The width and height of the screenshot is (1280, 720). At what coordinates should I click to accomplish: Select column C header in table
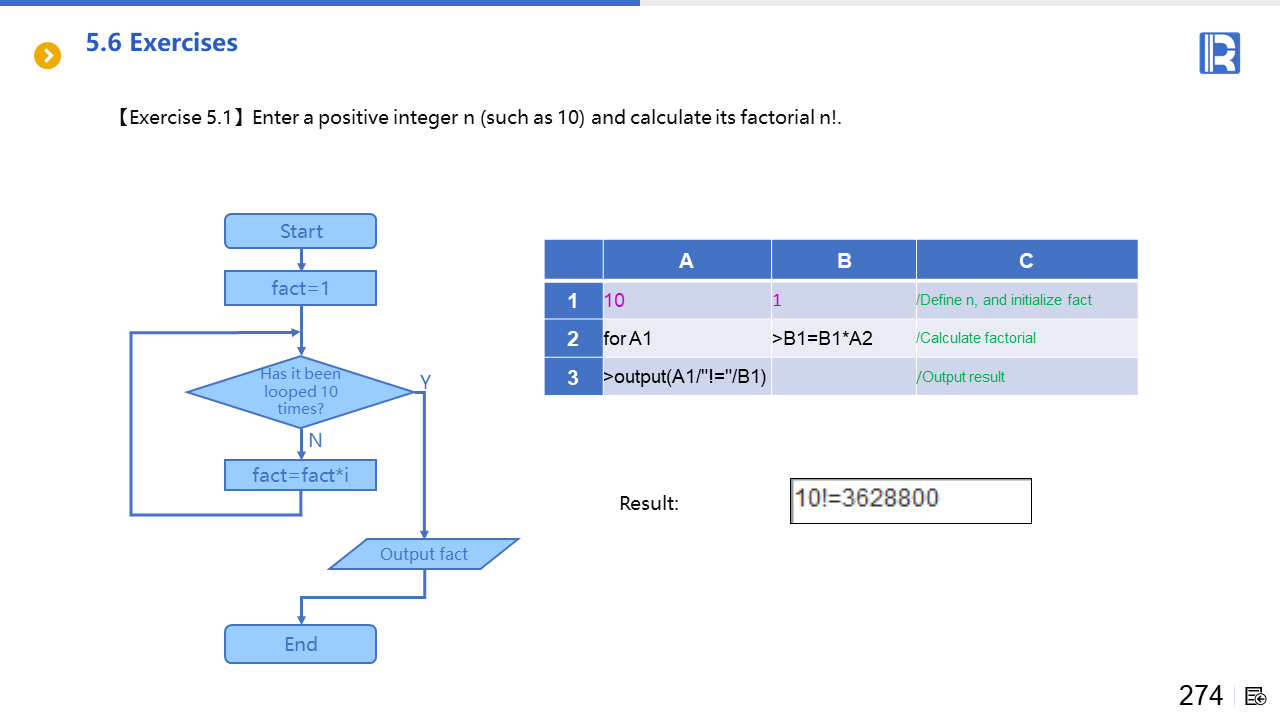click(x=1026, y=260)
